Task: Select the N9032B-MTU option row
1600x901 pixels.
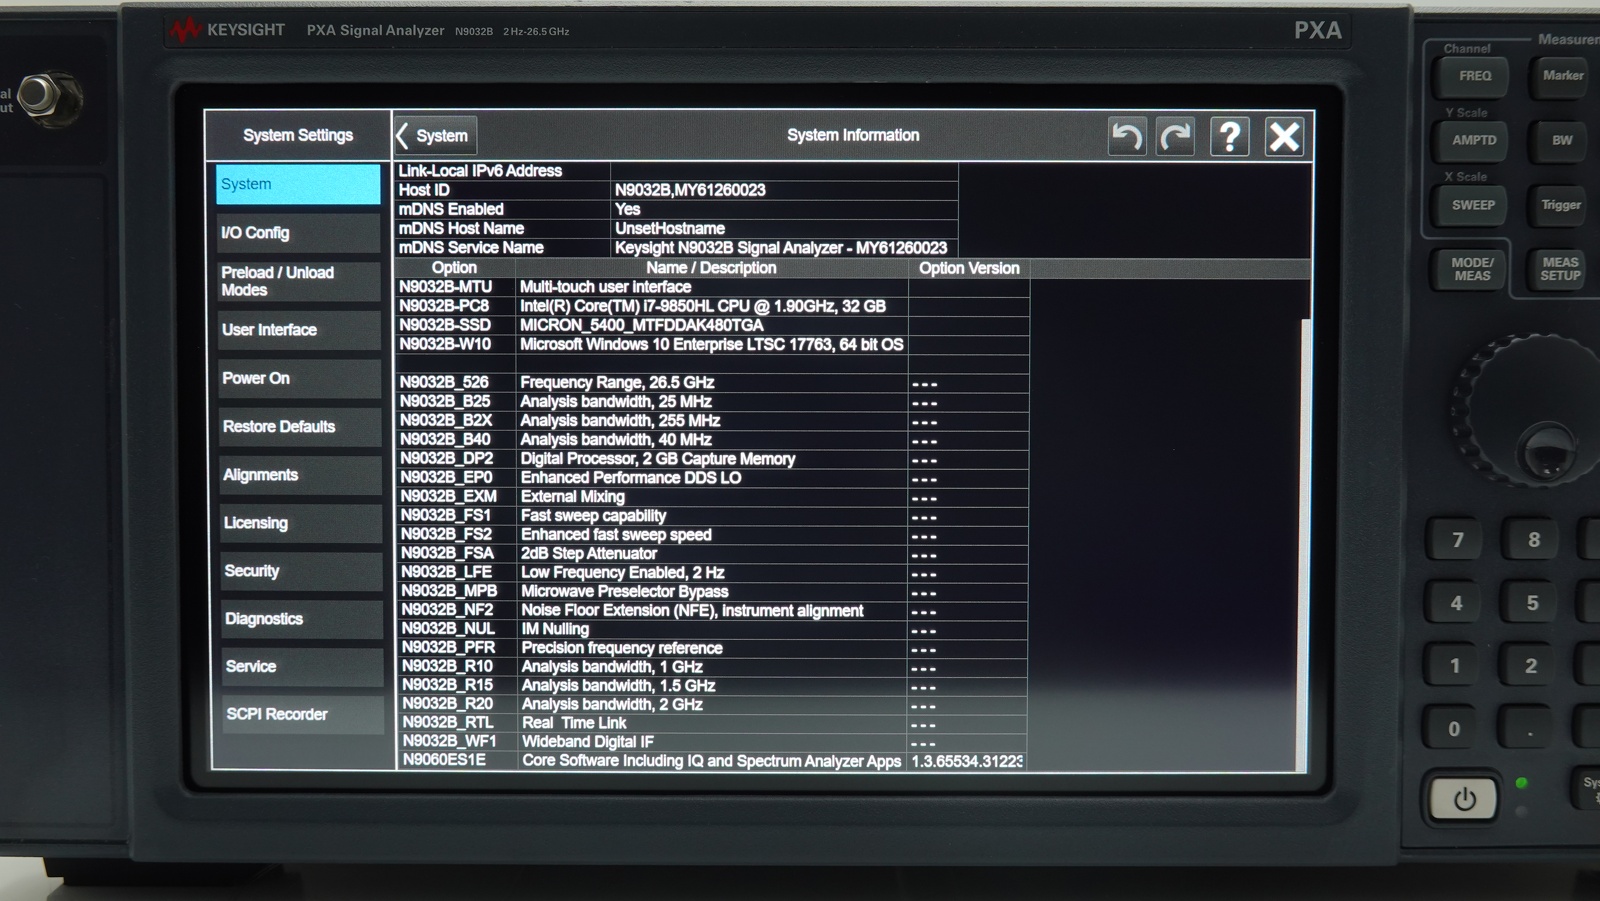Action: [712, 287]
